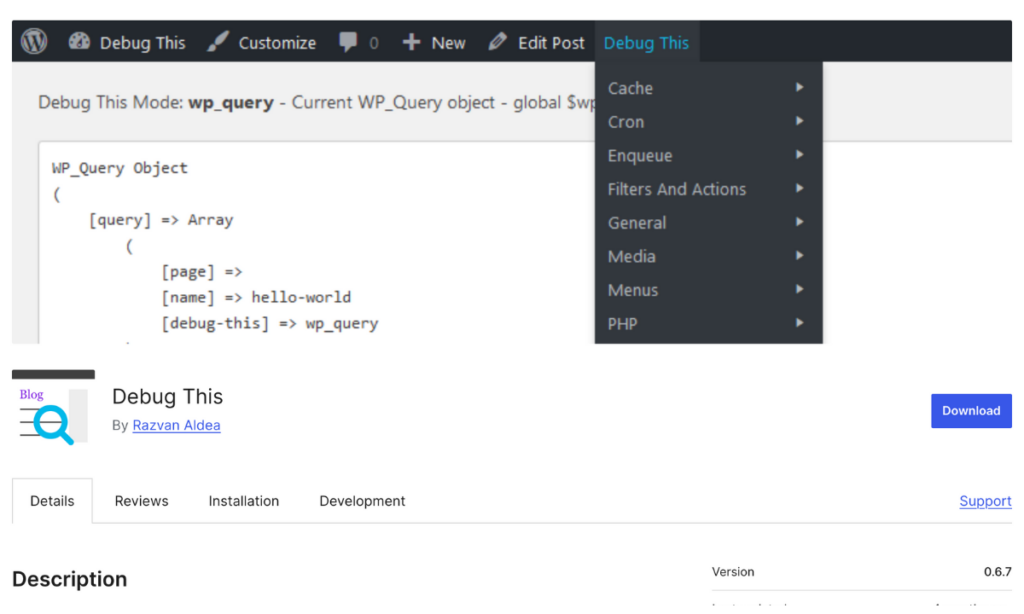The width and height of the screenshot is (1024, 614).
Task: Click the Debug This speedometer icon
Action: 80,41
